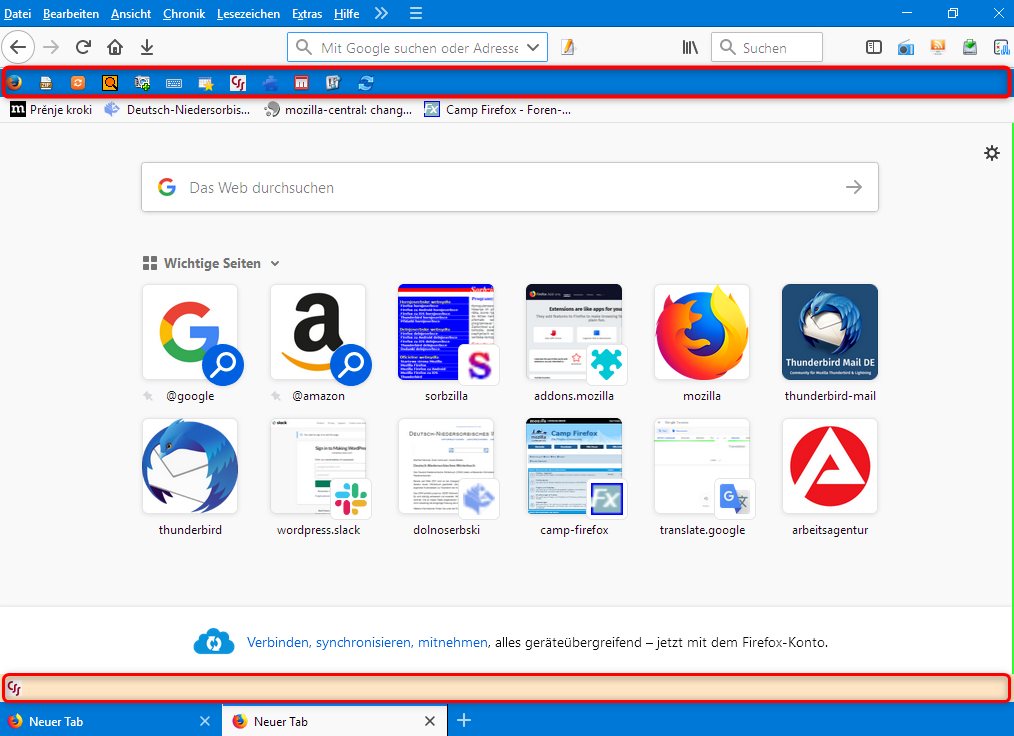This screenshot has height=736, width=1014.
Task: Open the Library bookshelf icon
Action: [x=690, y=47]
